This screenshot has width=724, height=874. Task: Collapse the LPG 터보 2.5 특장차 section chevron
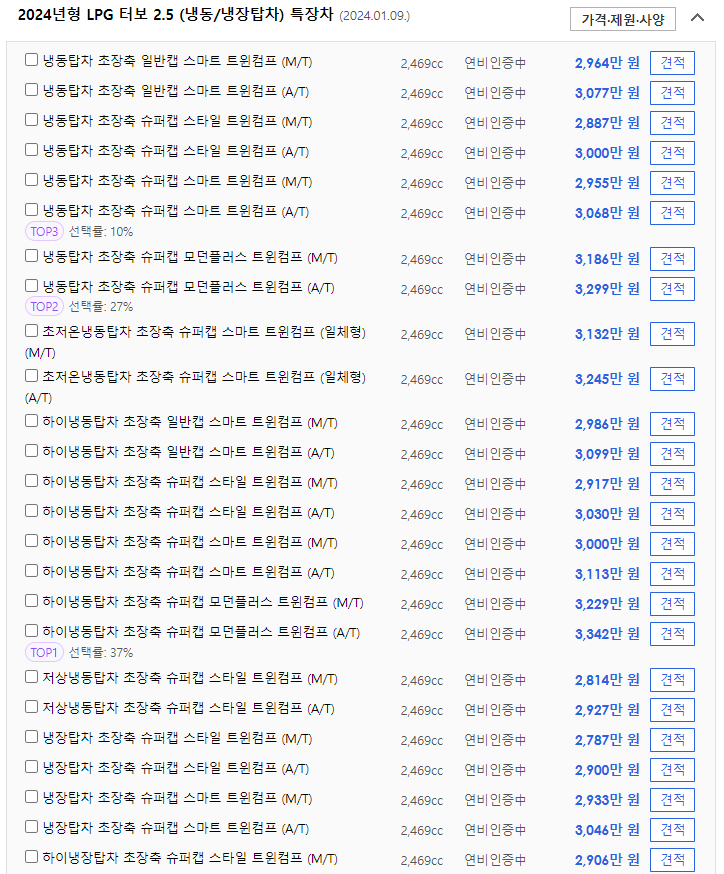coord(697,18)
